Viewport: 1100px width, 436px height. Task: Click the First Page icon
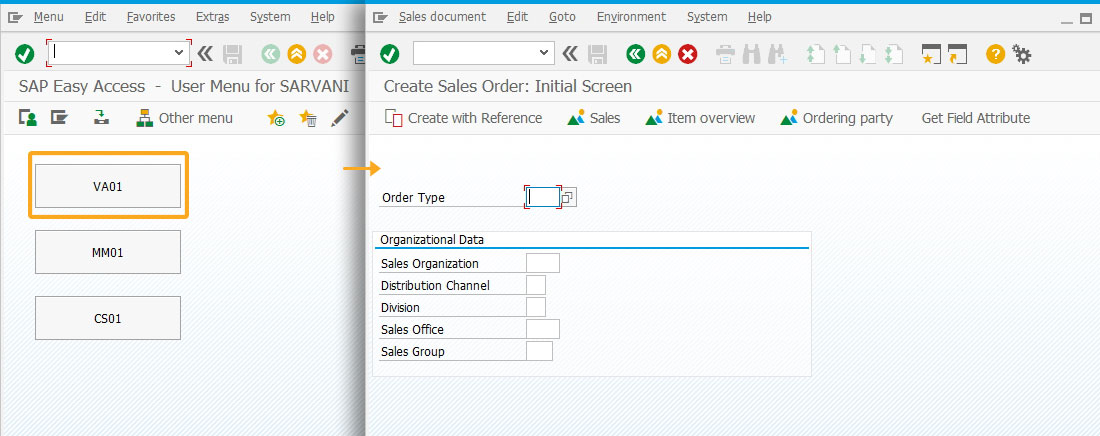pos(815,54)
